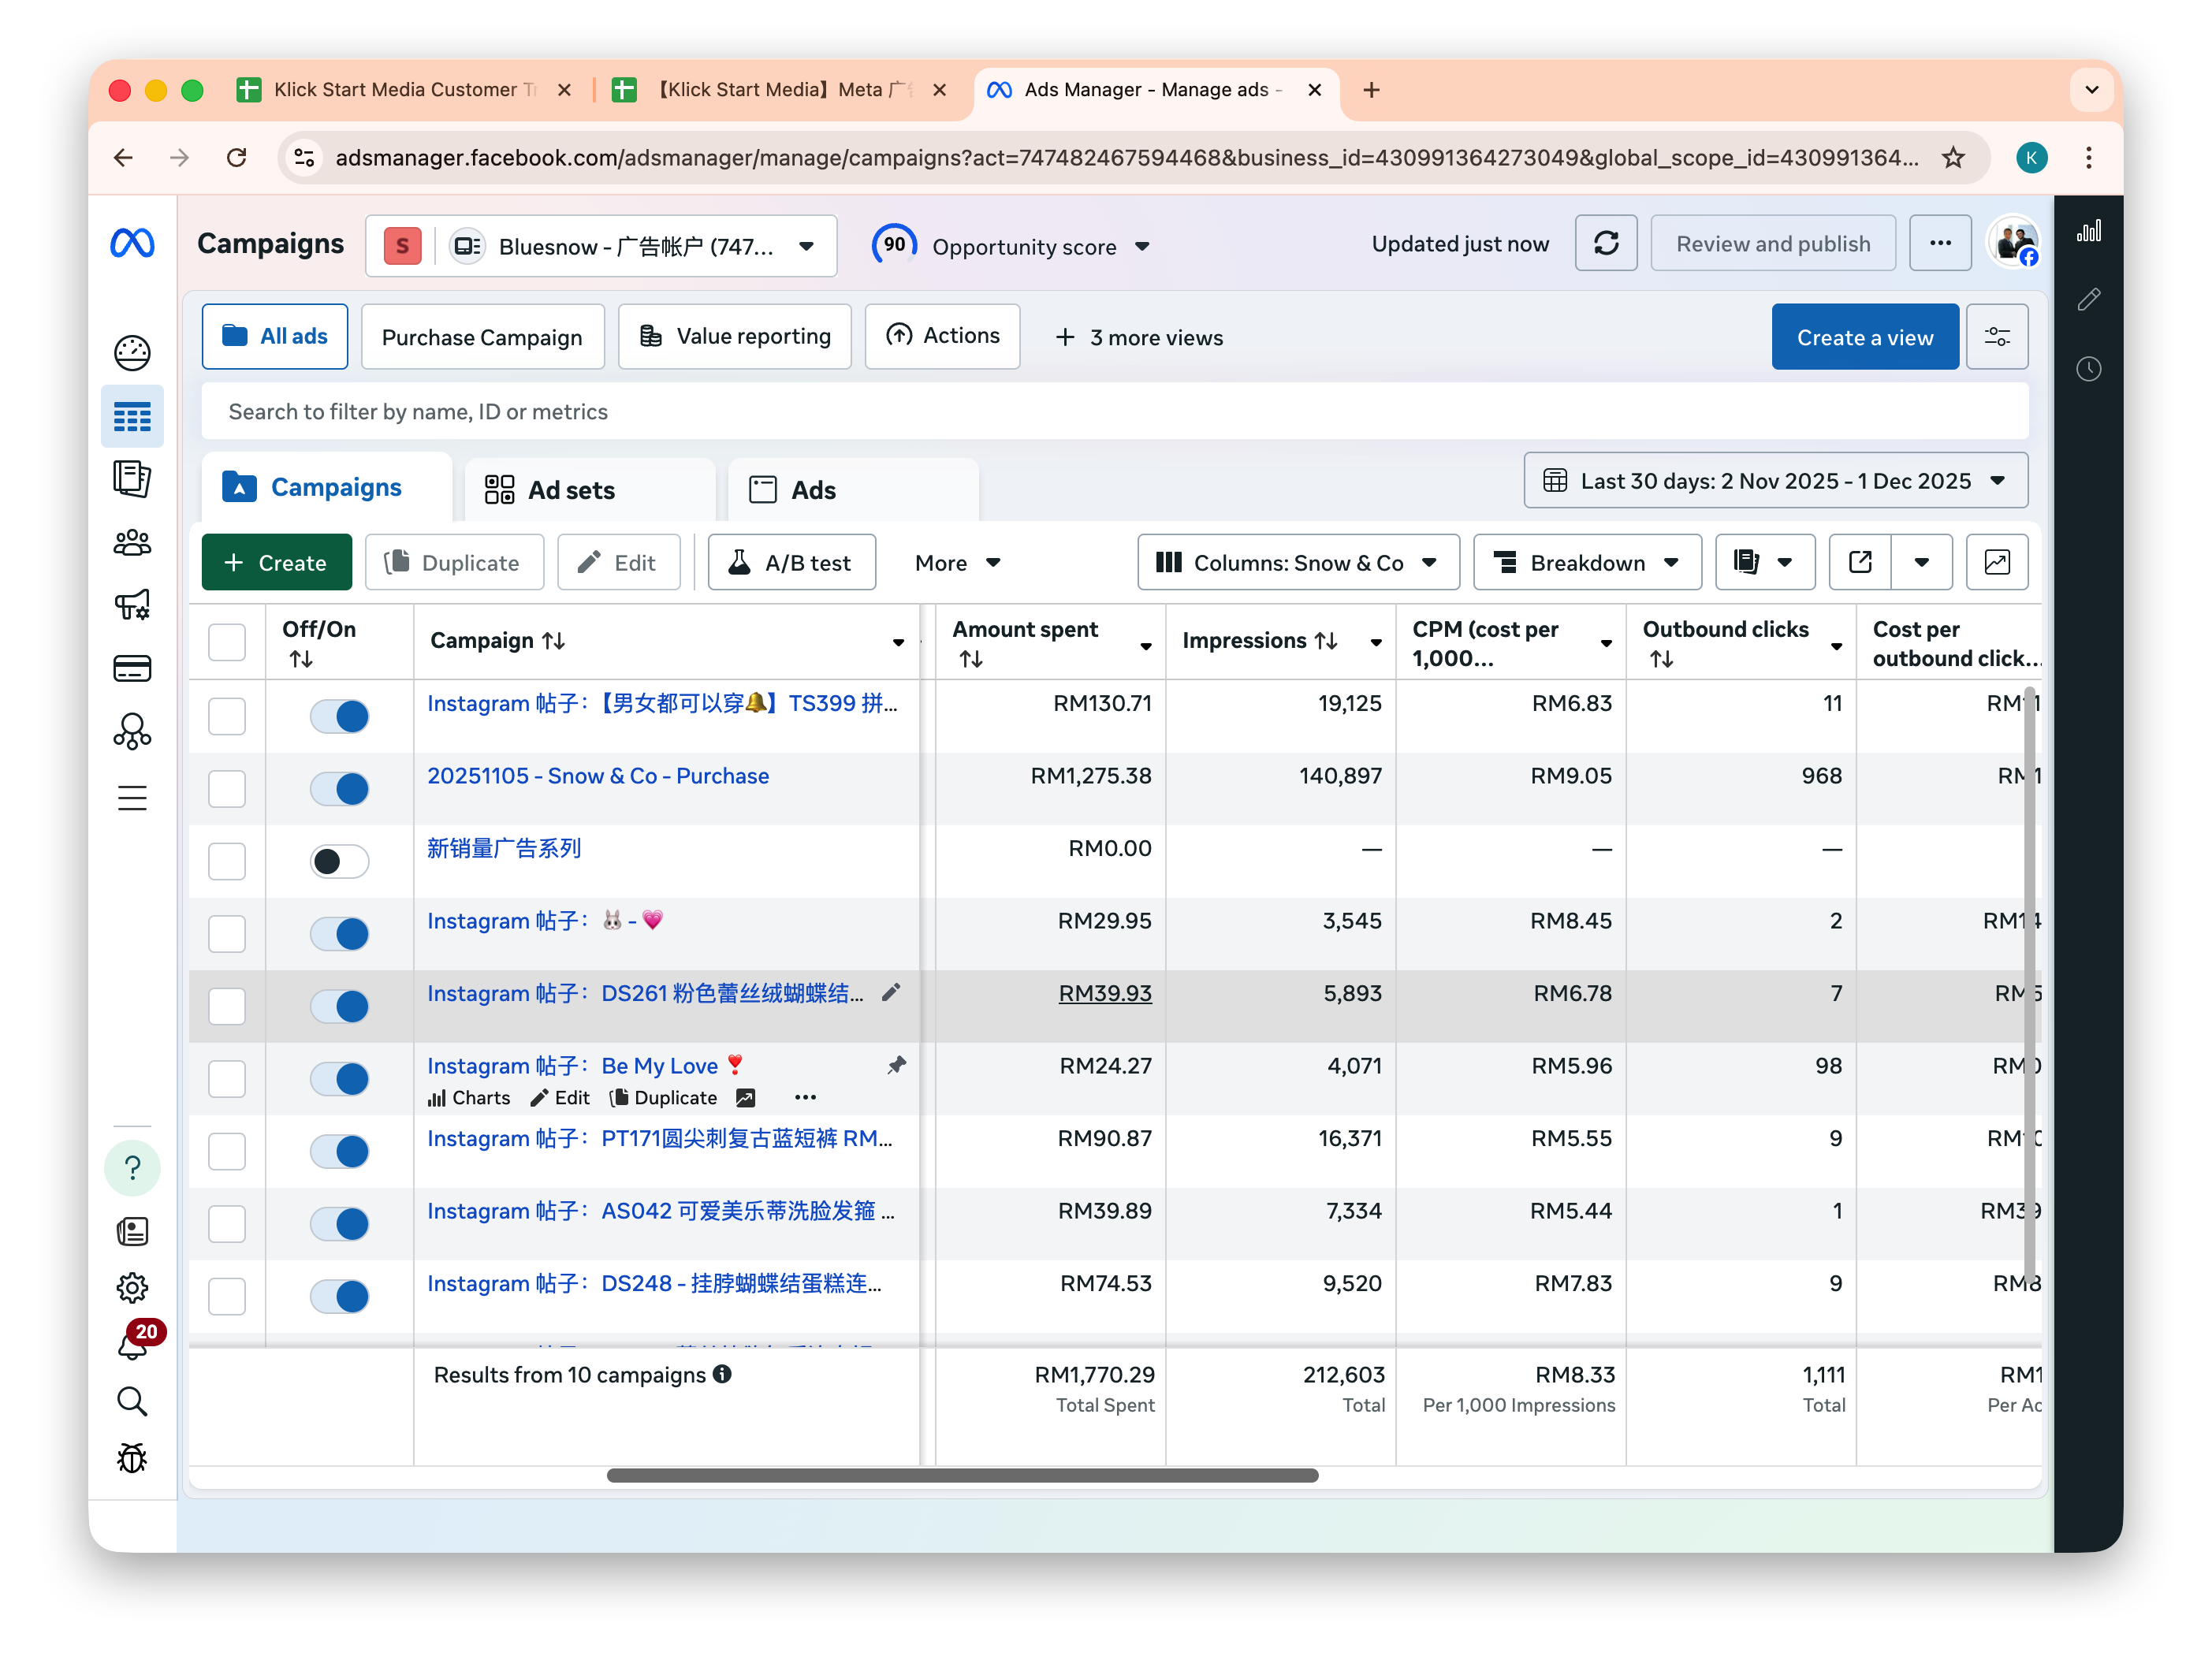Click pencil icon on DS261 campaign row
Viewport: 2212px width, 1671px height.
pyautogui.click(x=891, y=992)
